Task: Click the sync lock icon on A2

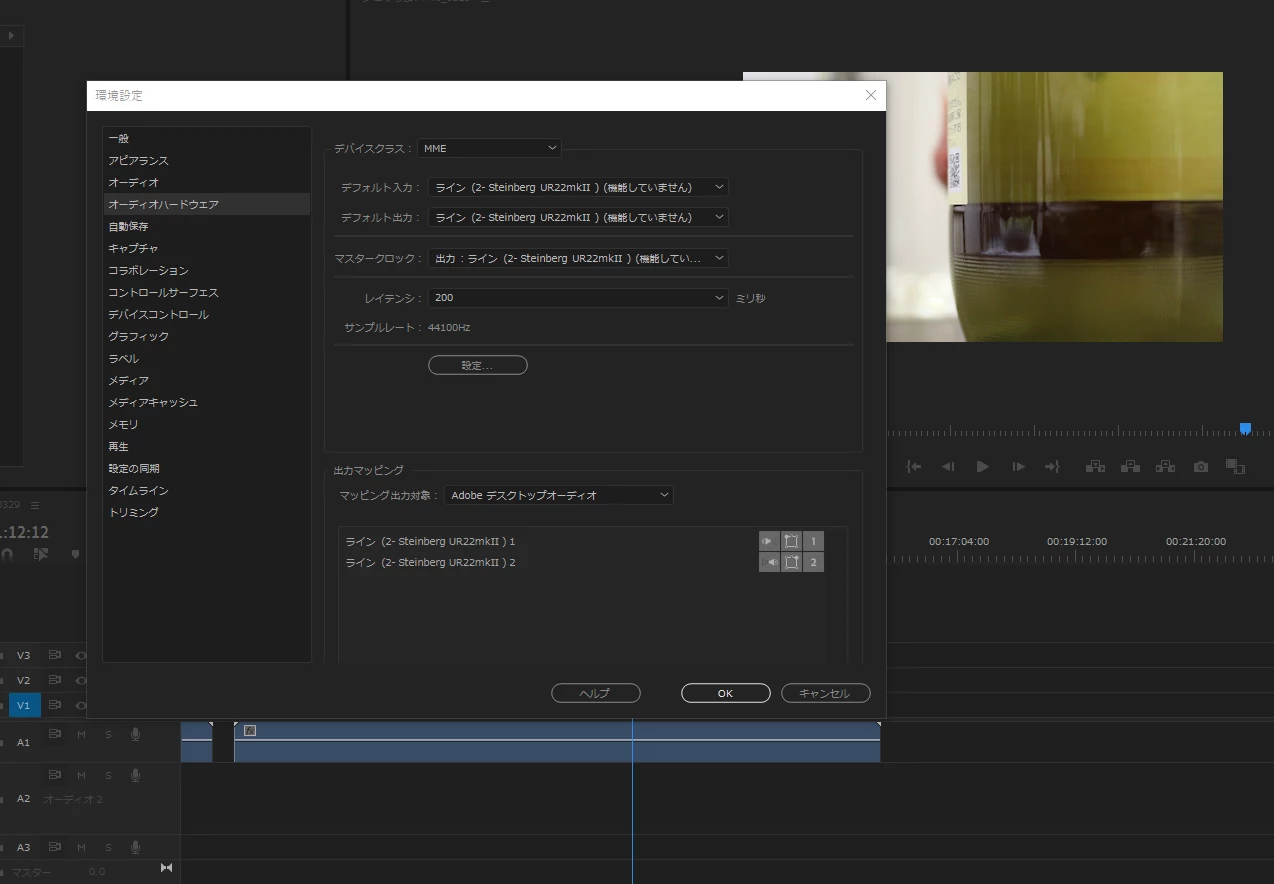Action: 55,775
